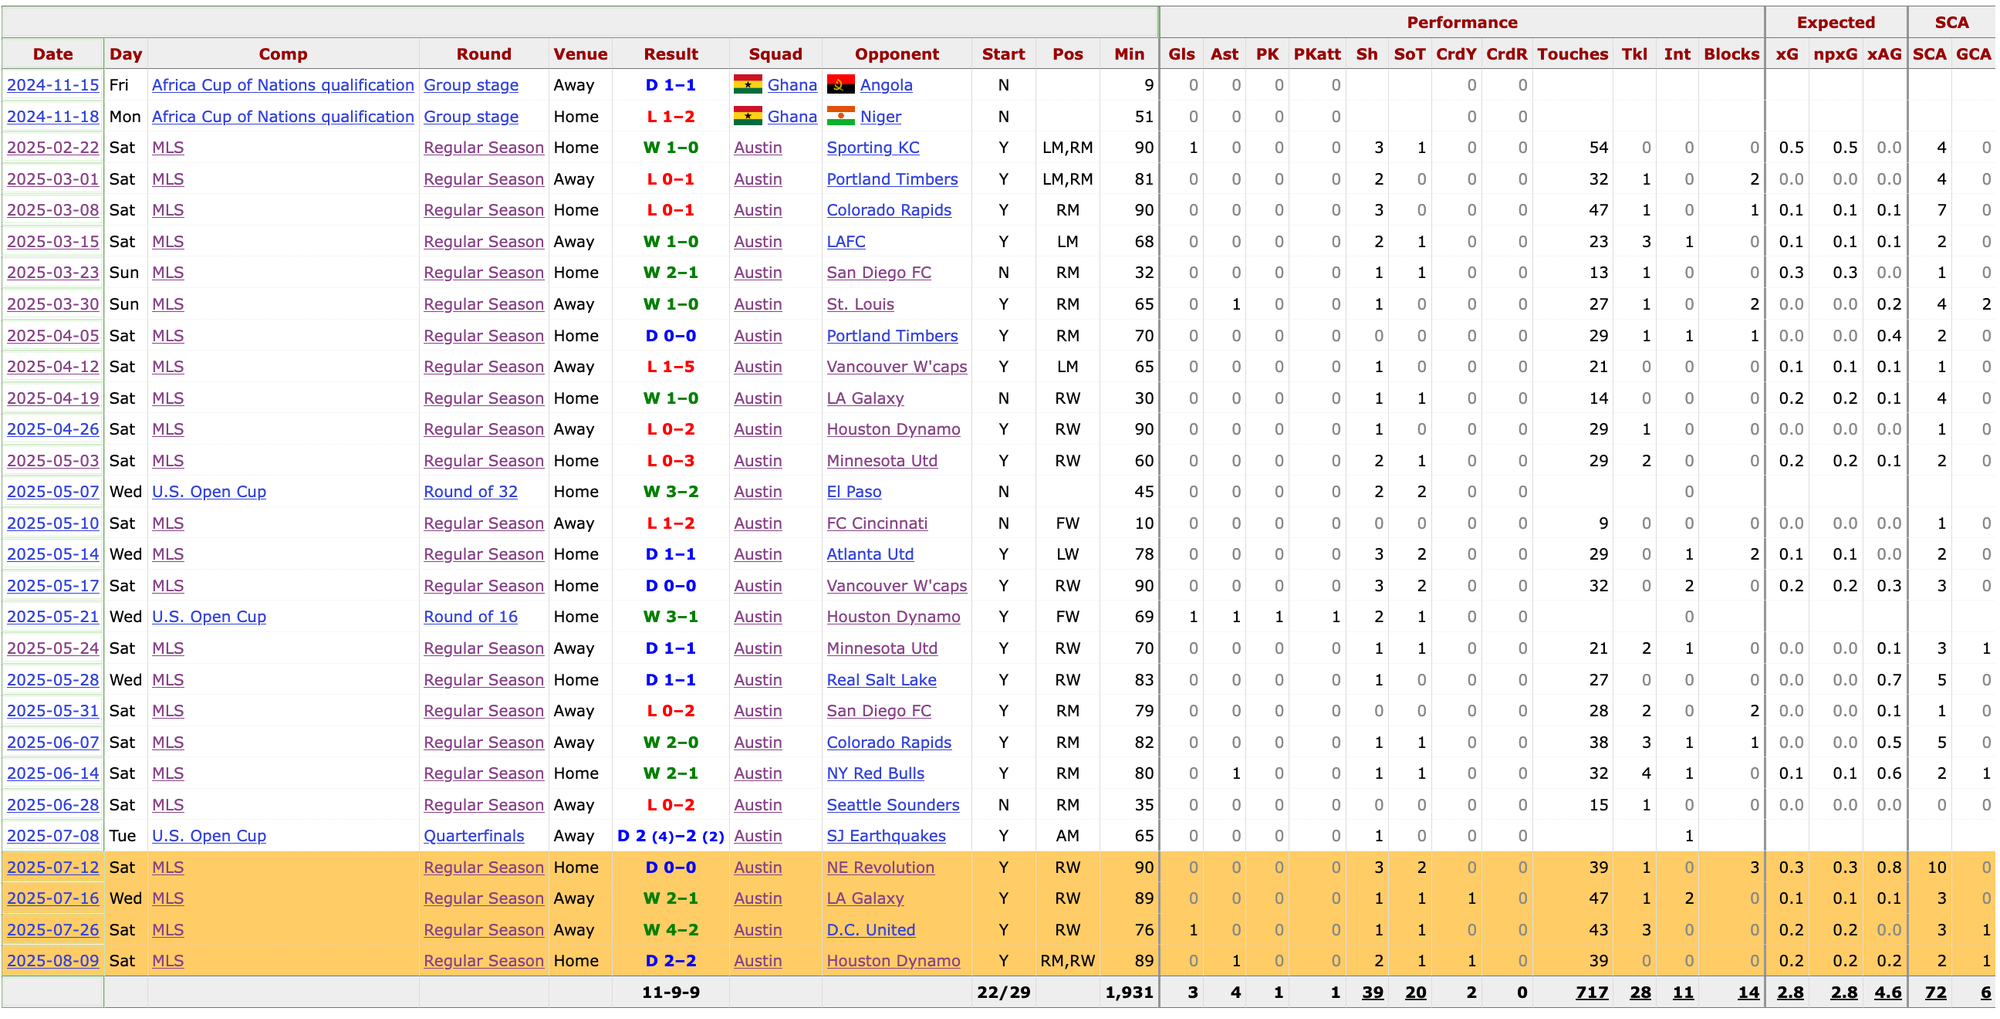Sort by the GCA column header
The image size is (2000, 1019).
1973,54
